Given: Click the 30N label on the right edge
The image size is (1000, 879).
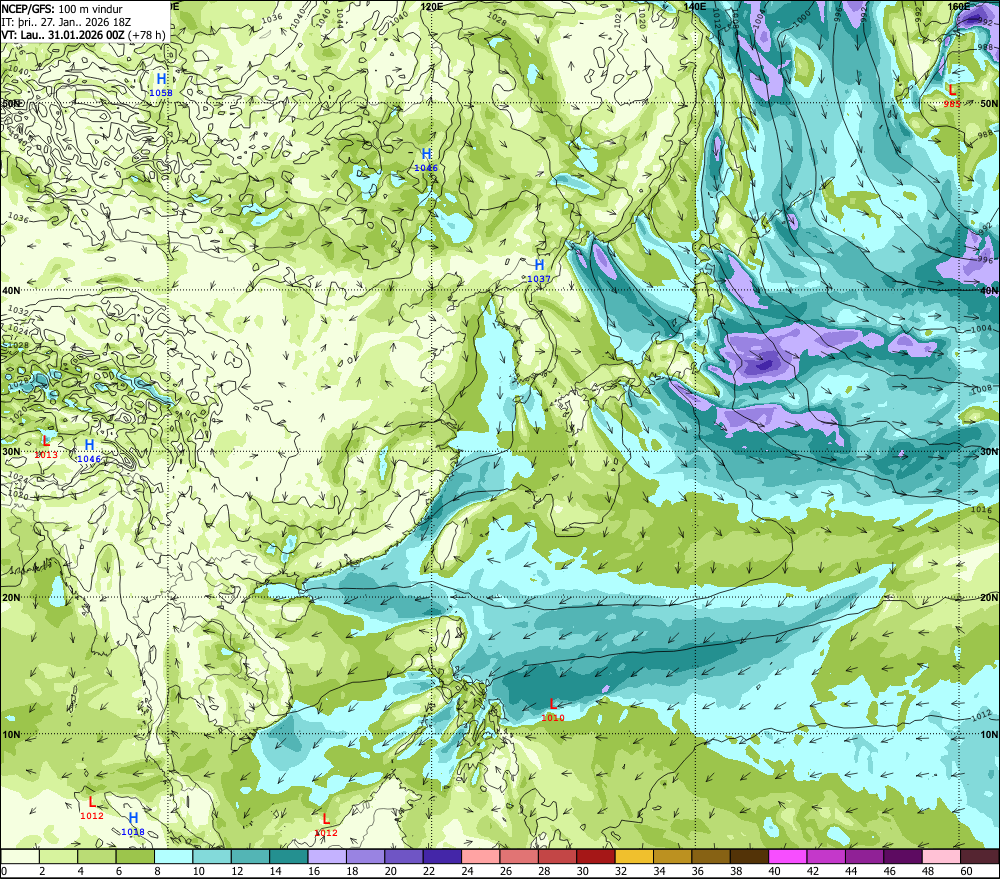Looking at the screenshot, I should click(x=989, y=452).
